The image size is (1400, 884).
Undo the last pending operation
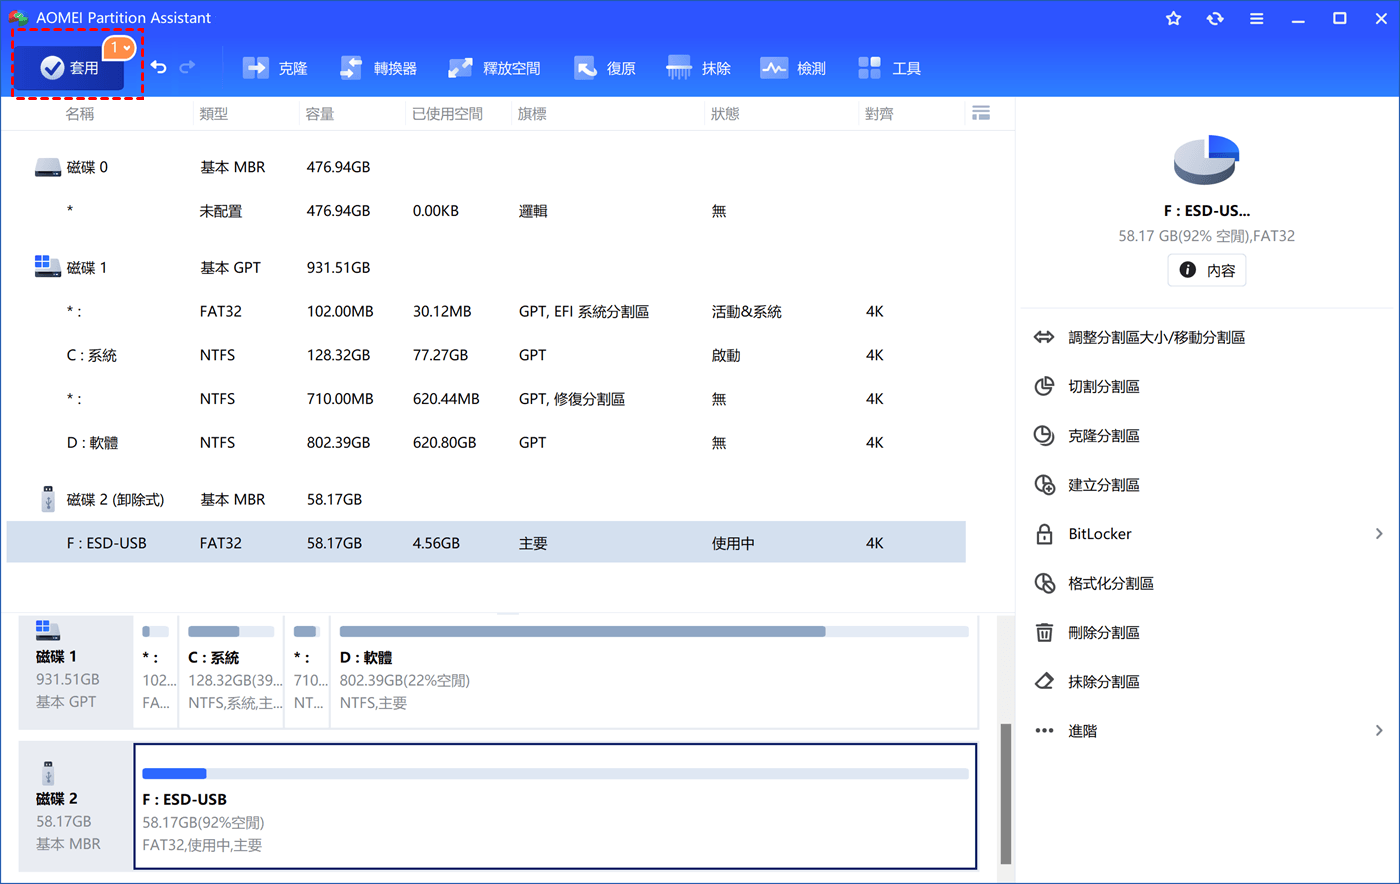tap(158, 67)
